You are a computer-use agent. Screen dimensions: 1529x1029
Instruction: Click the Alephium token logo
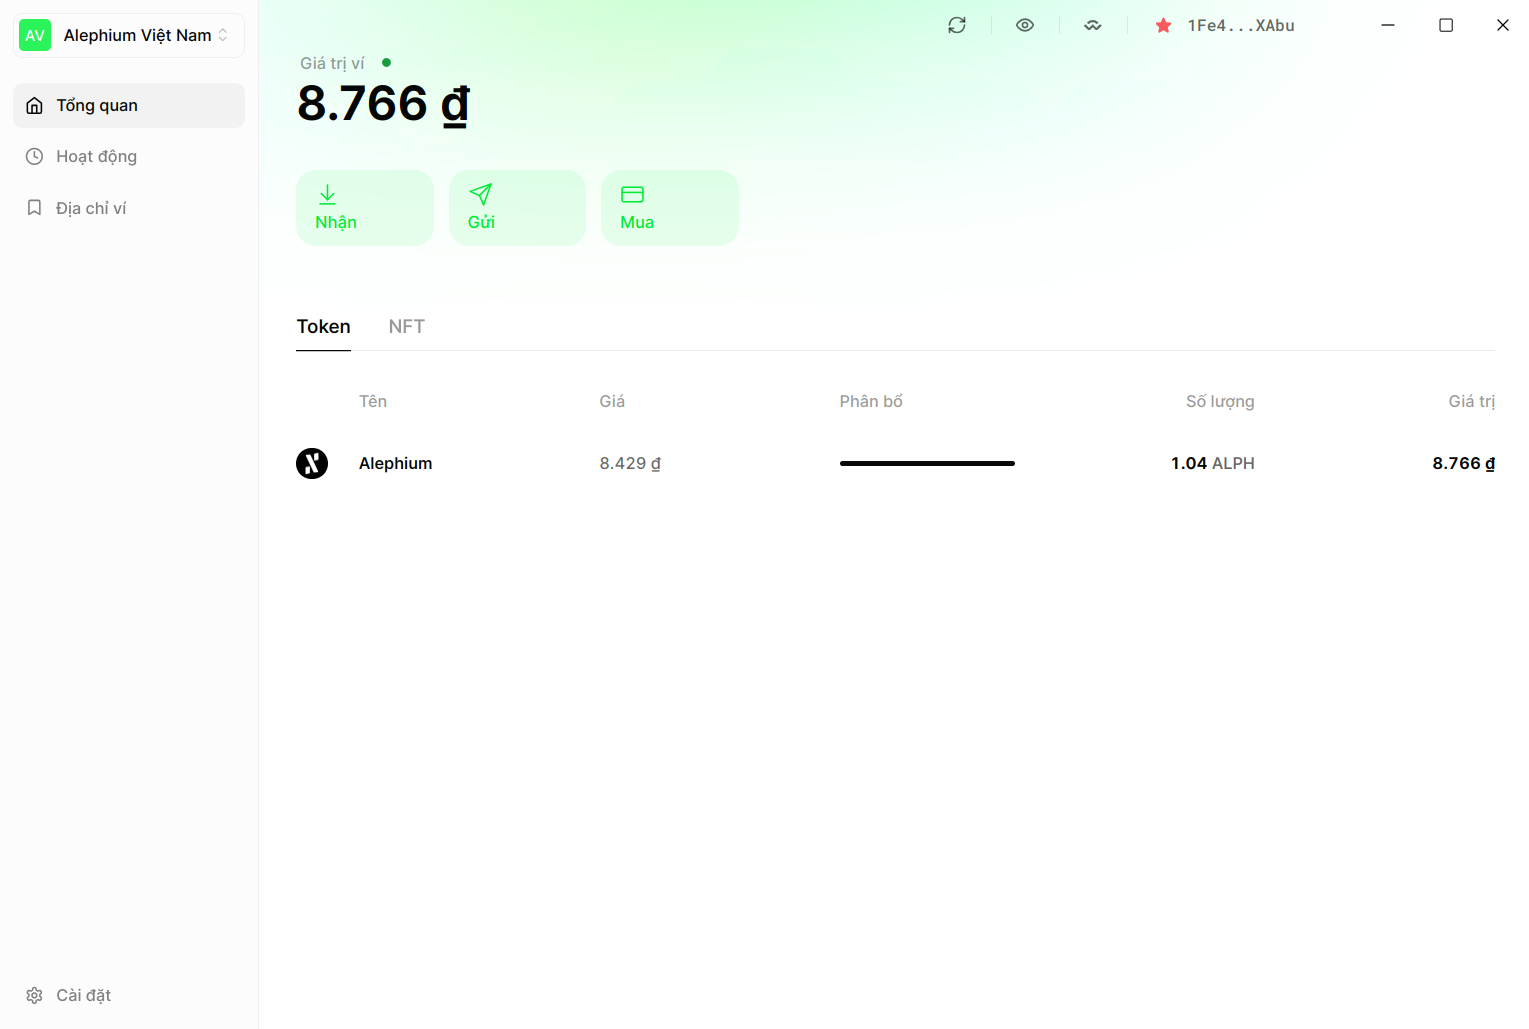[312, 463]
